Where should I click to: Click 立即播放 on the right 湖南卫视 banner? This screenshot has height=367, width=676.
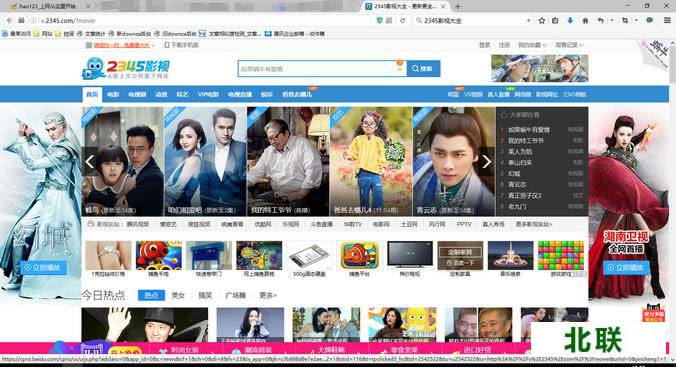coord(626,267)
